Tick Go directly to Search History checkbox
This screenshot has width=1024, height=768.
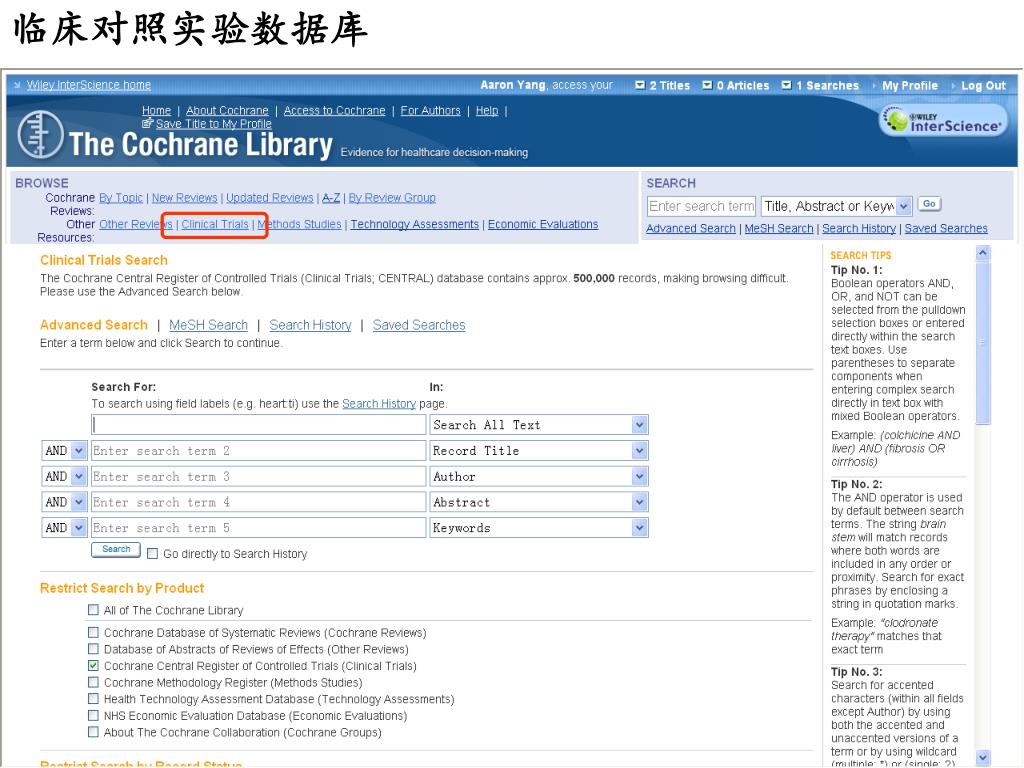click(x=153, y=554)
